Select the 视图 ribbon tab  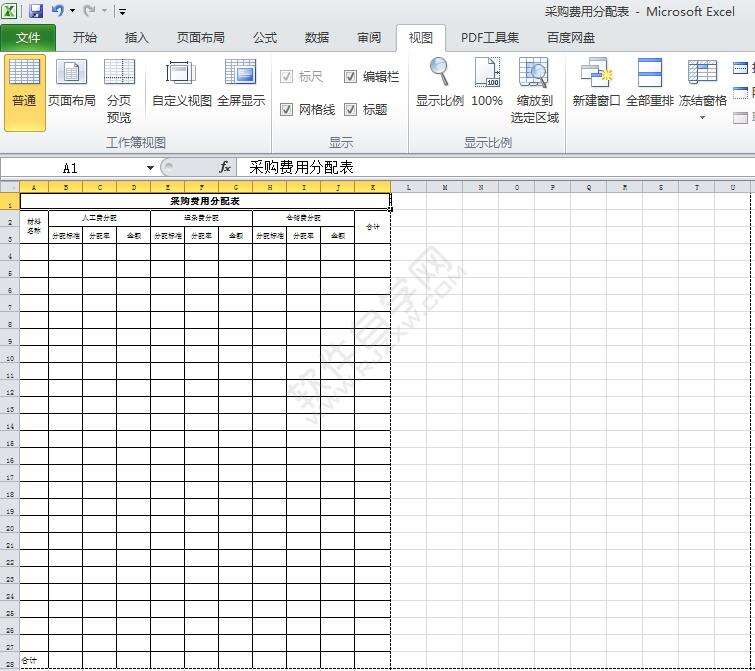pyautogui.click(x=420, y=38)
